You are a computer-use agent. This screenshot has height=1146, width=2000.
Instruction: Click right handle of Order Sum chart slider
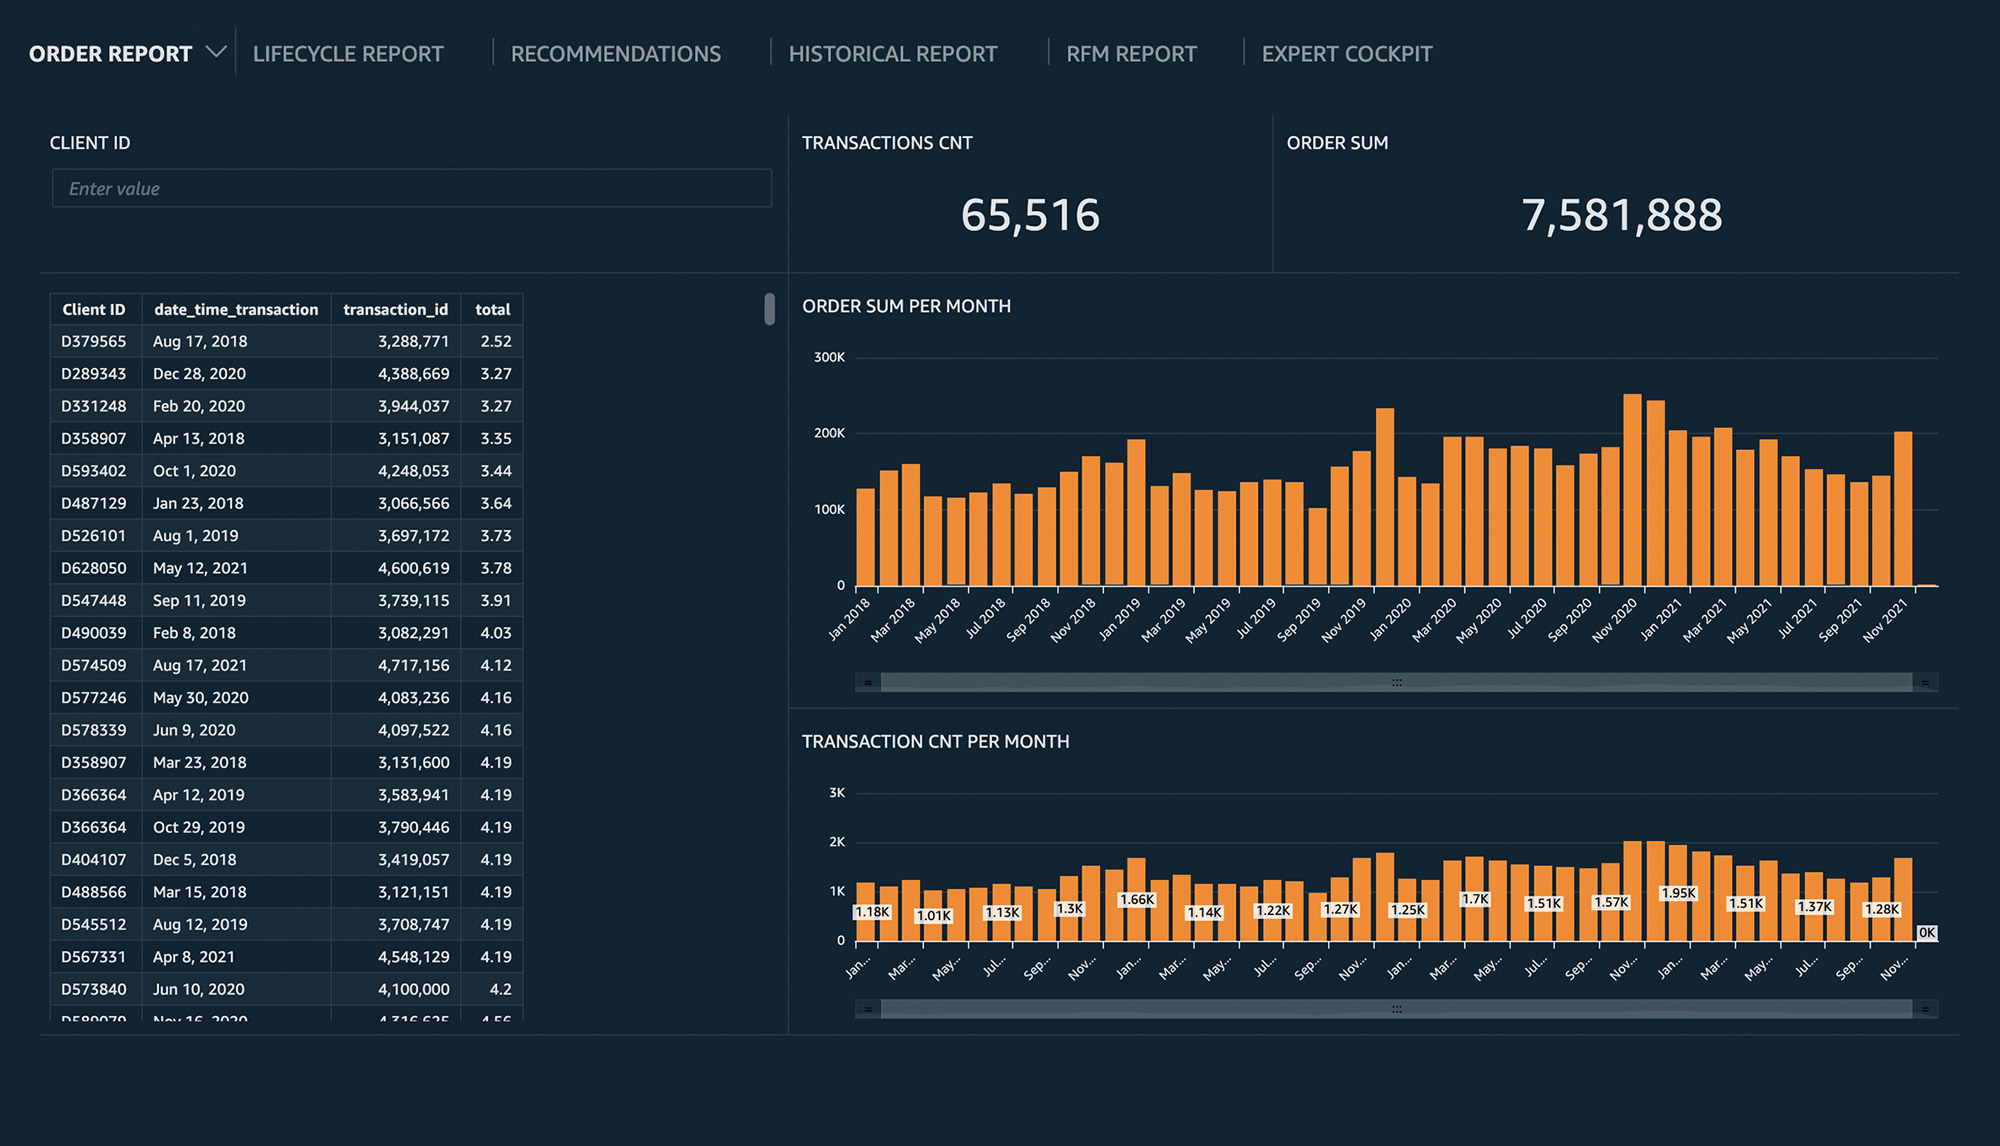coord(1925,683)
